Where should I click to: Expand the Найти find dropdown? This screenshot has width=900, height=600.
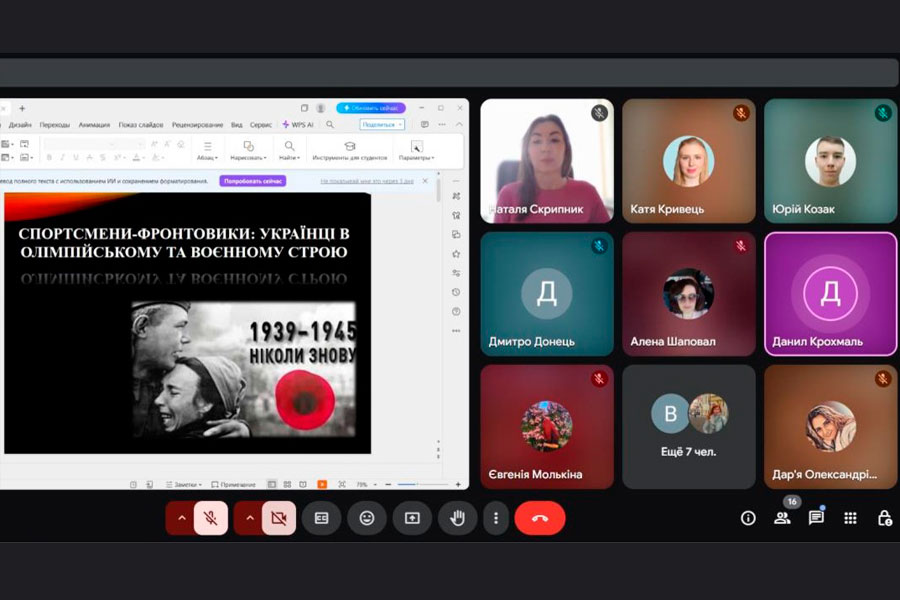coord(289,151)
